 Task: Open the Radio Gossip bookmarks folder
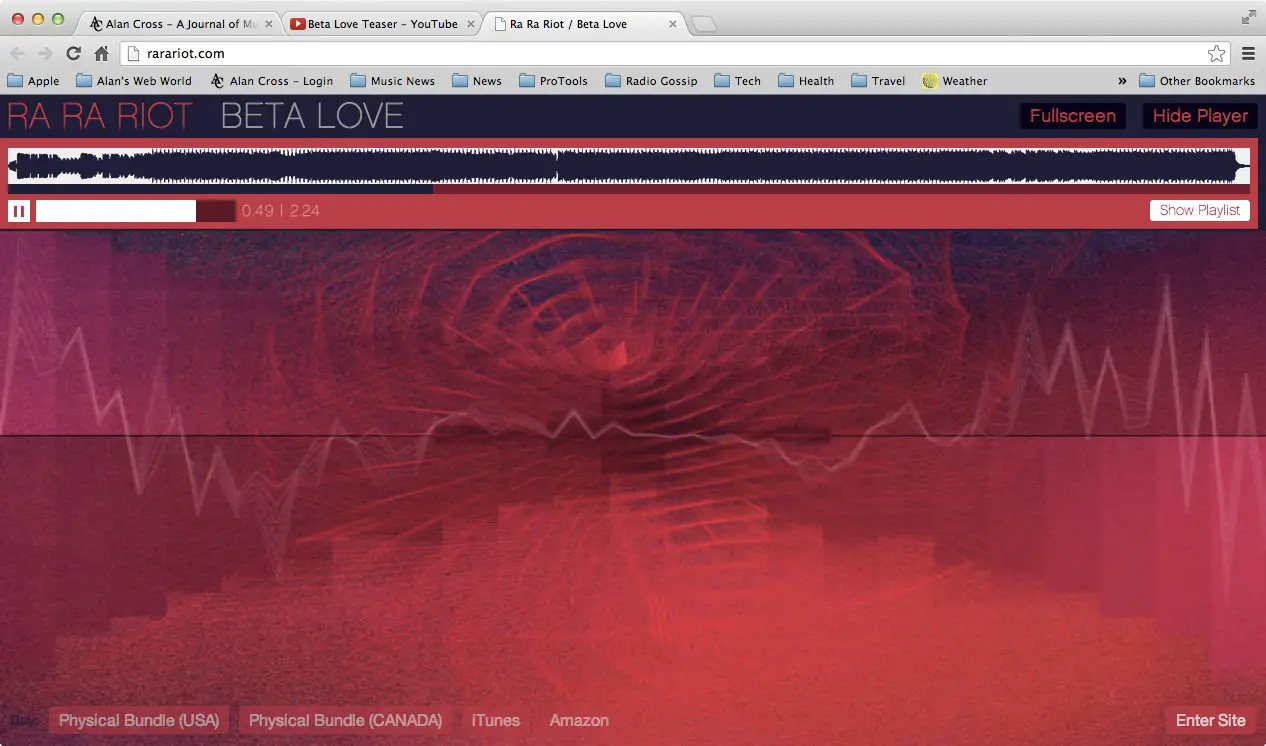[x=651, y=81]
